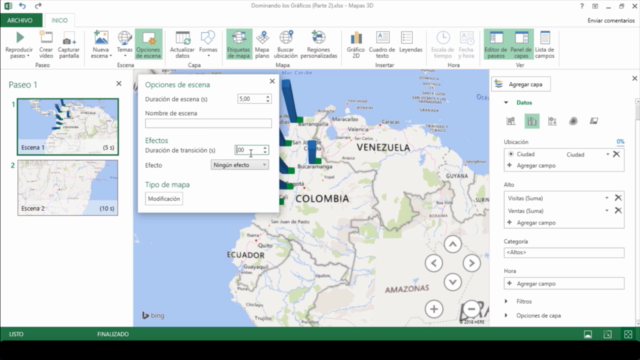This screenshot has width=640, height=360.
Task: Click Agregar capa button
Action: click(521, 84)
